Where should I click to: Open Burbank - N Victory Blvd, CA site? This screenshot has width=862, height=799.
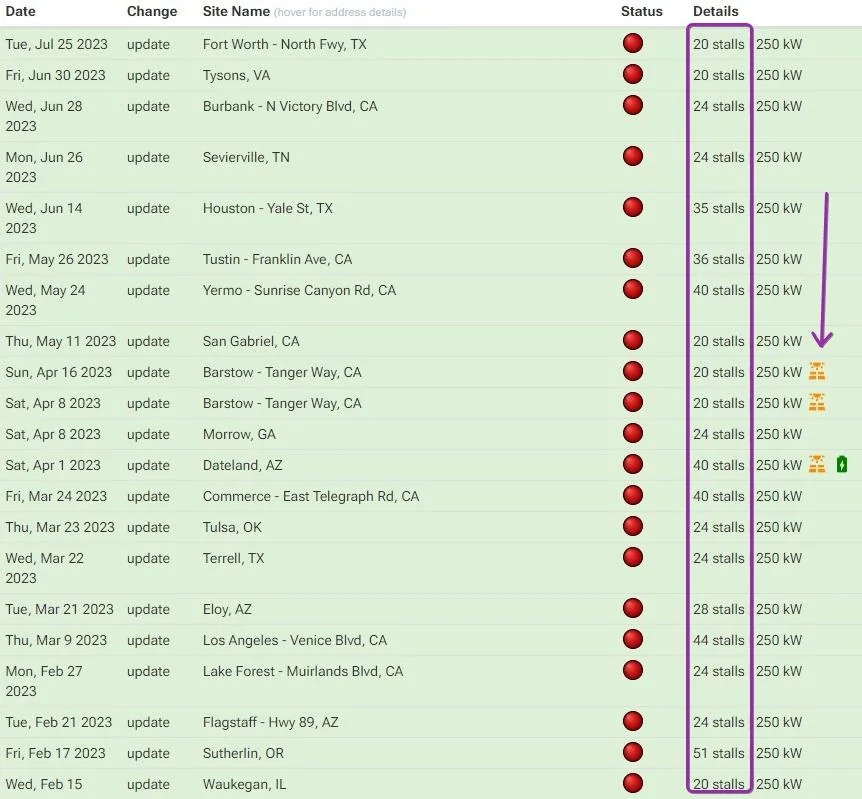(x=290, y=106)
